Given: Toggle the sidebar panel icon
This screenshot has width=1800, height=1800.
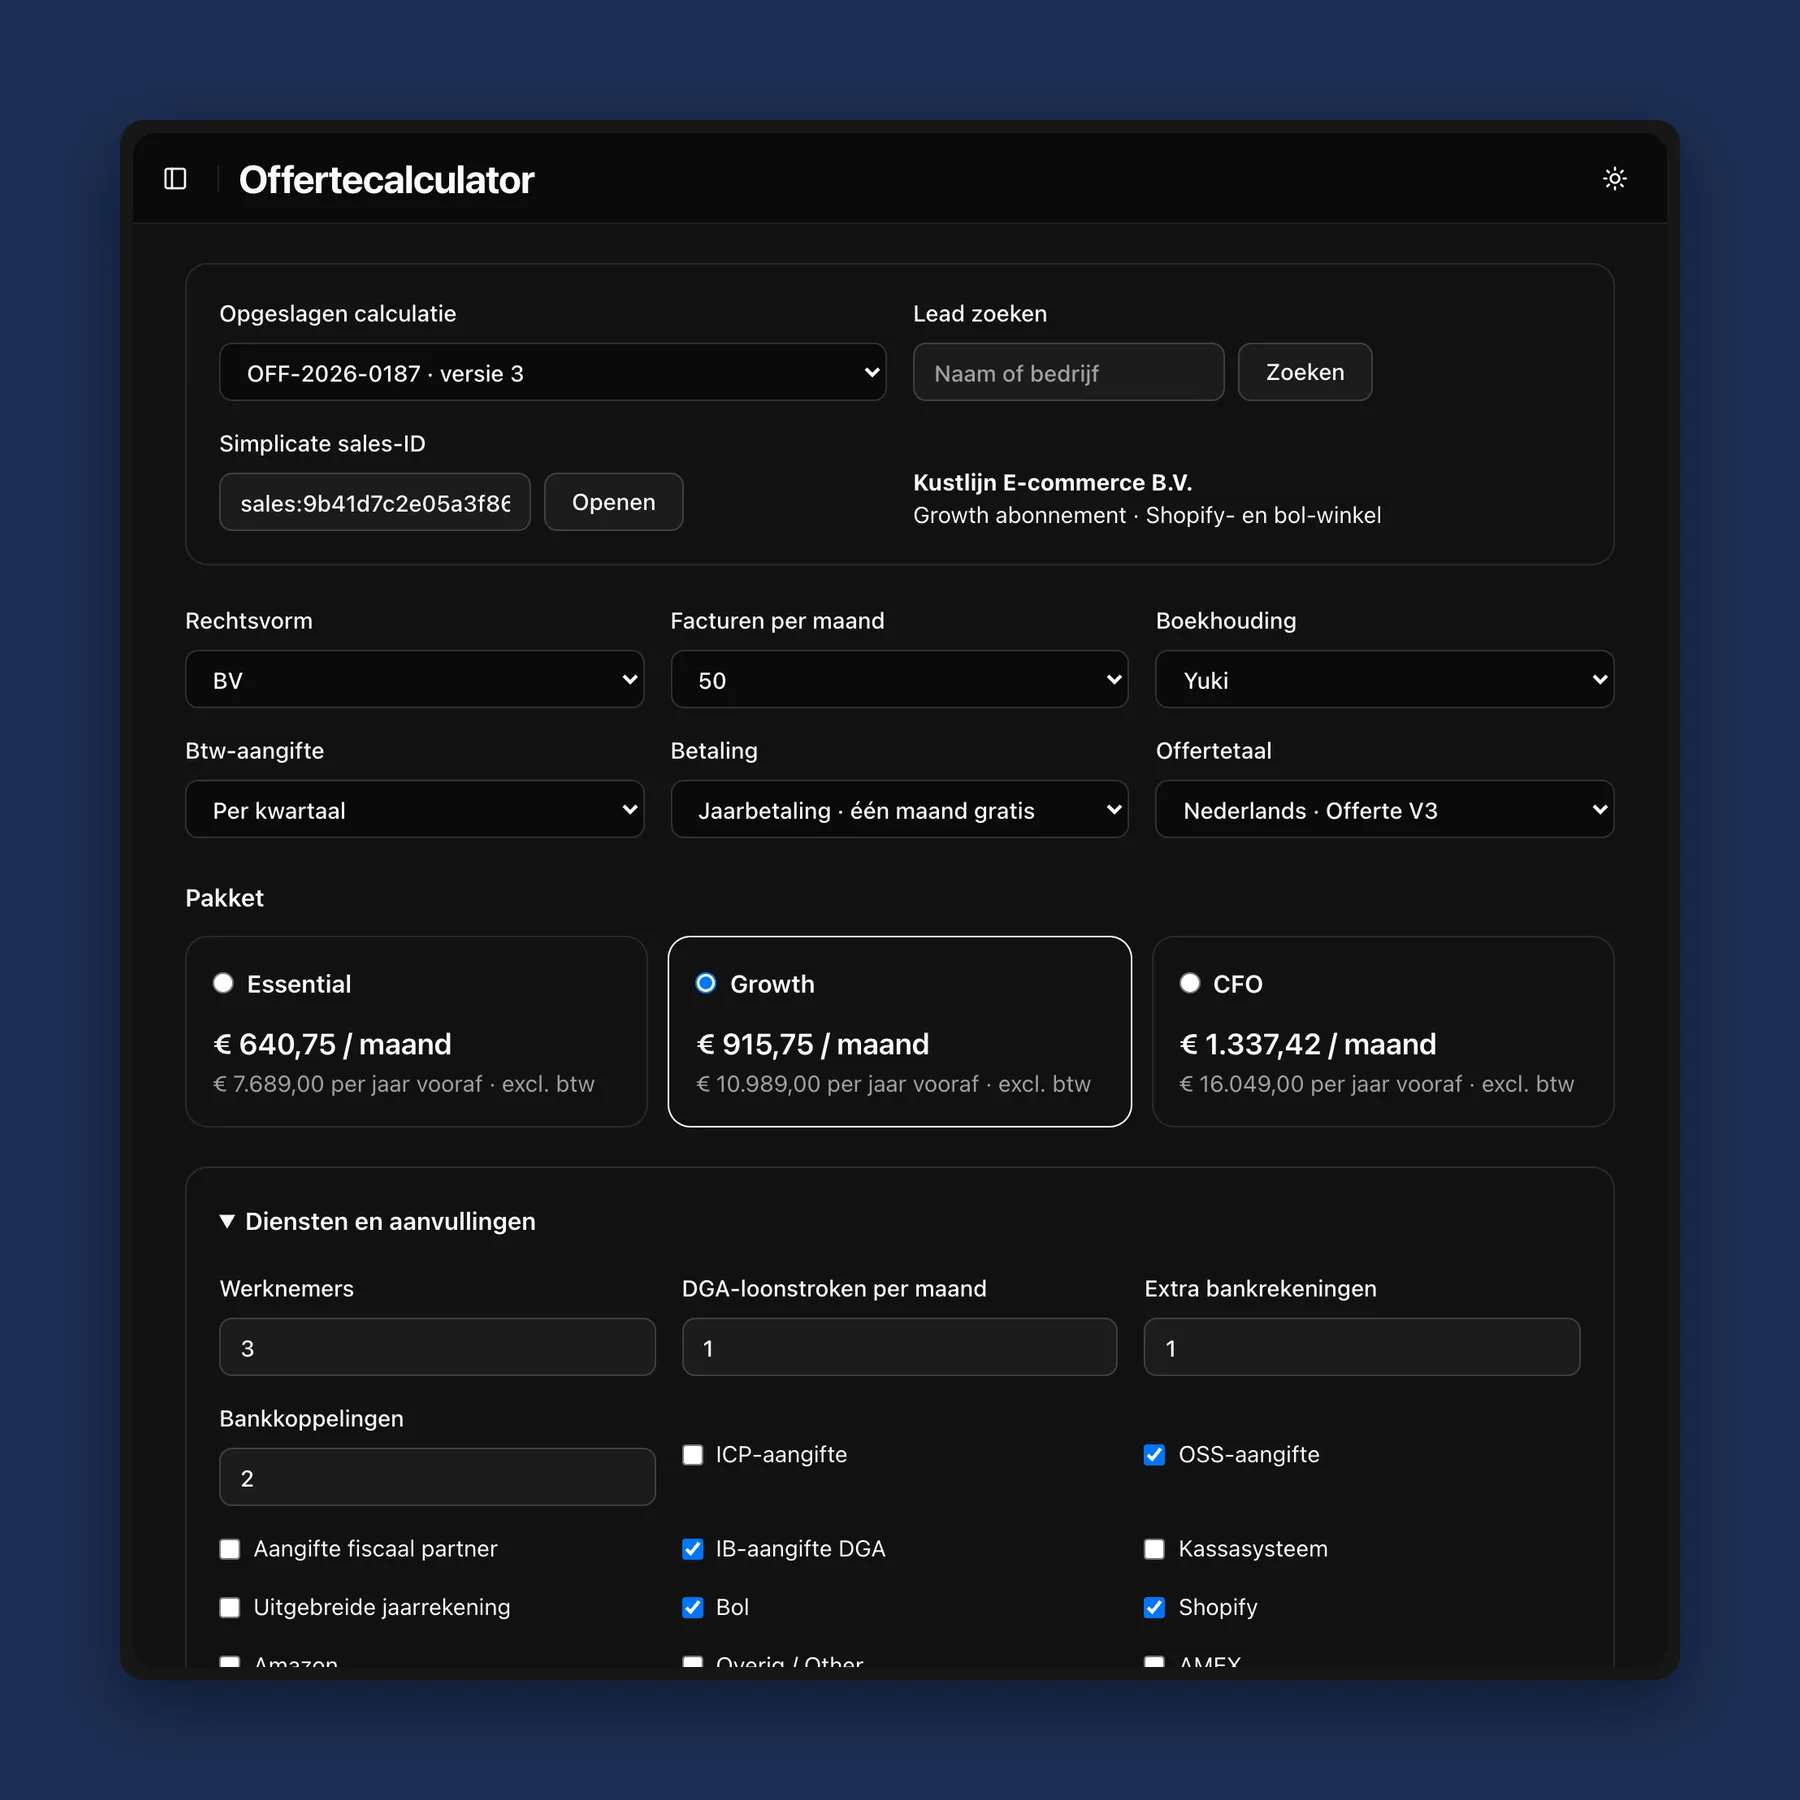Looking at the screenshot, I should coord(175,179).
